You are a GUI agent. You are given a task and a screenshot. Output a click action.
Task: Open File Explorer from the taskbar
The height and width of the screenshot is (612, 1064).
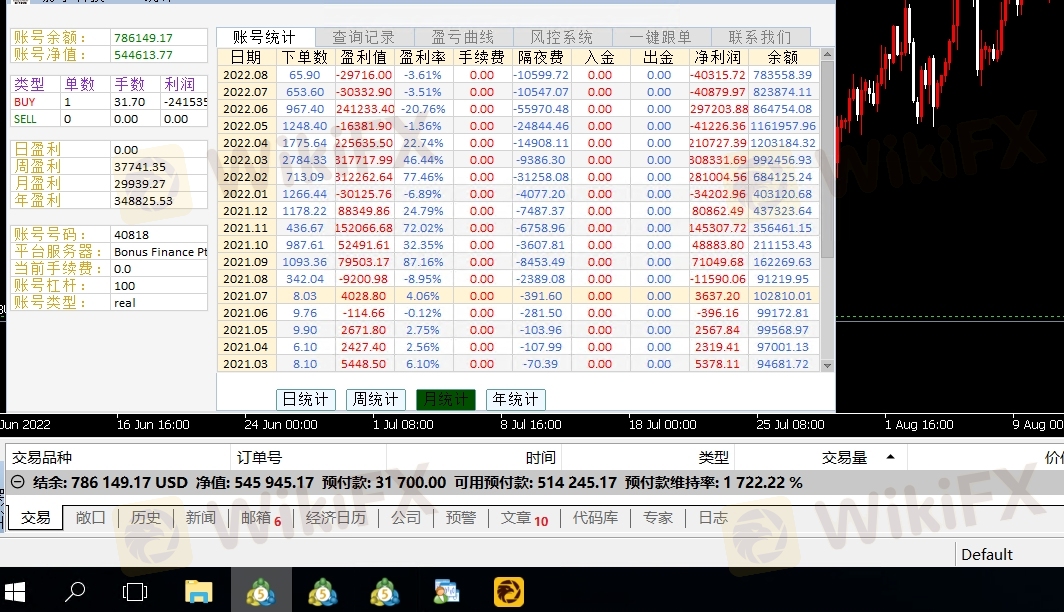(x=199, y=591)
